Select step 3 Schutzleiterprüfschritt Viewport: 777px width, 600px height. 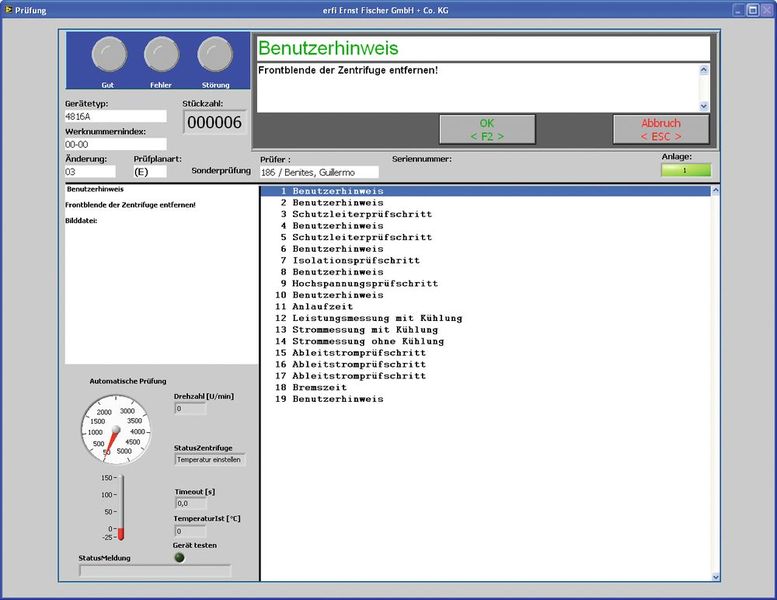click(x=485, y=214)
